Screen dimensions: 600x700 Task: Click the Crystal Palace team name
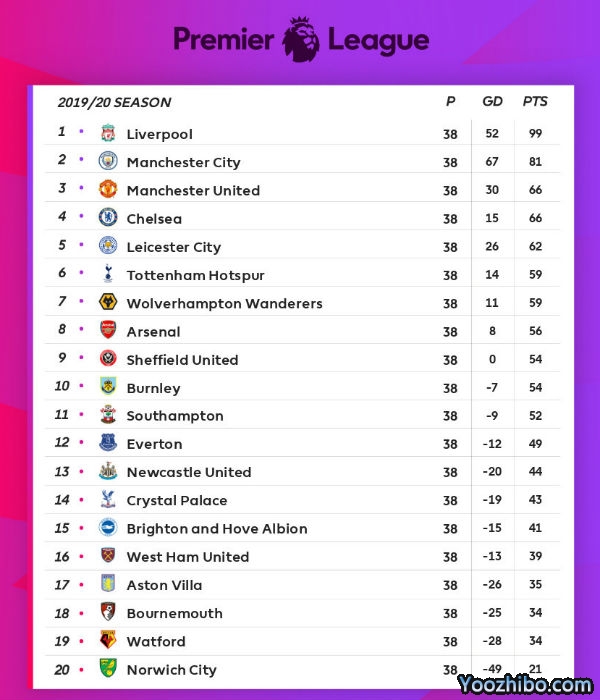[x=177, y=501]
